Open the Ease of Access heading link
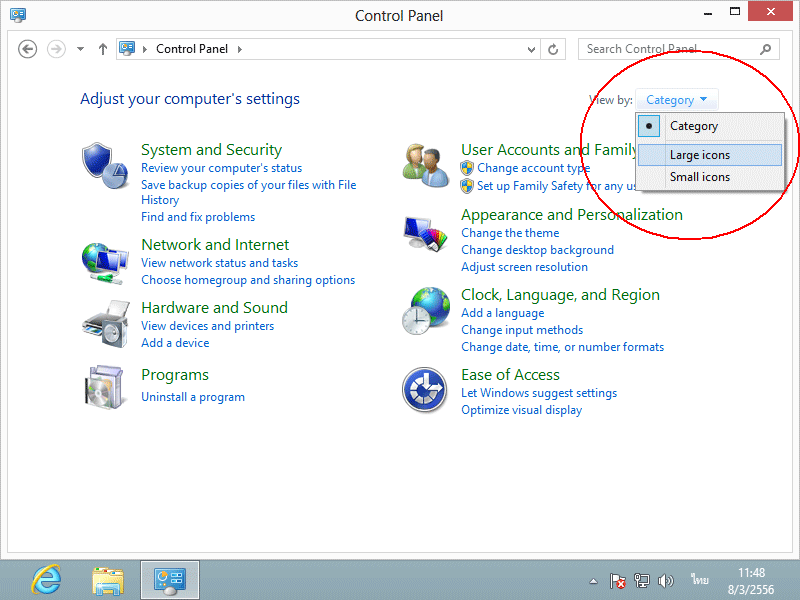Viewport: 800px width, 600px height. tap(510, 375)
